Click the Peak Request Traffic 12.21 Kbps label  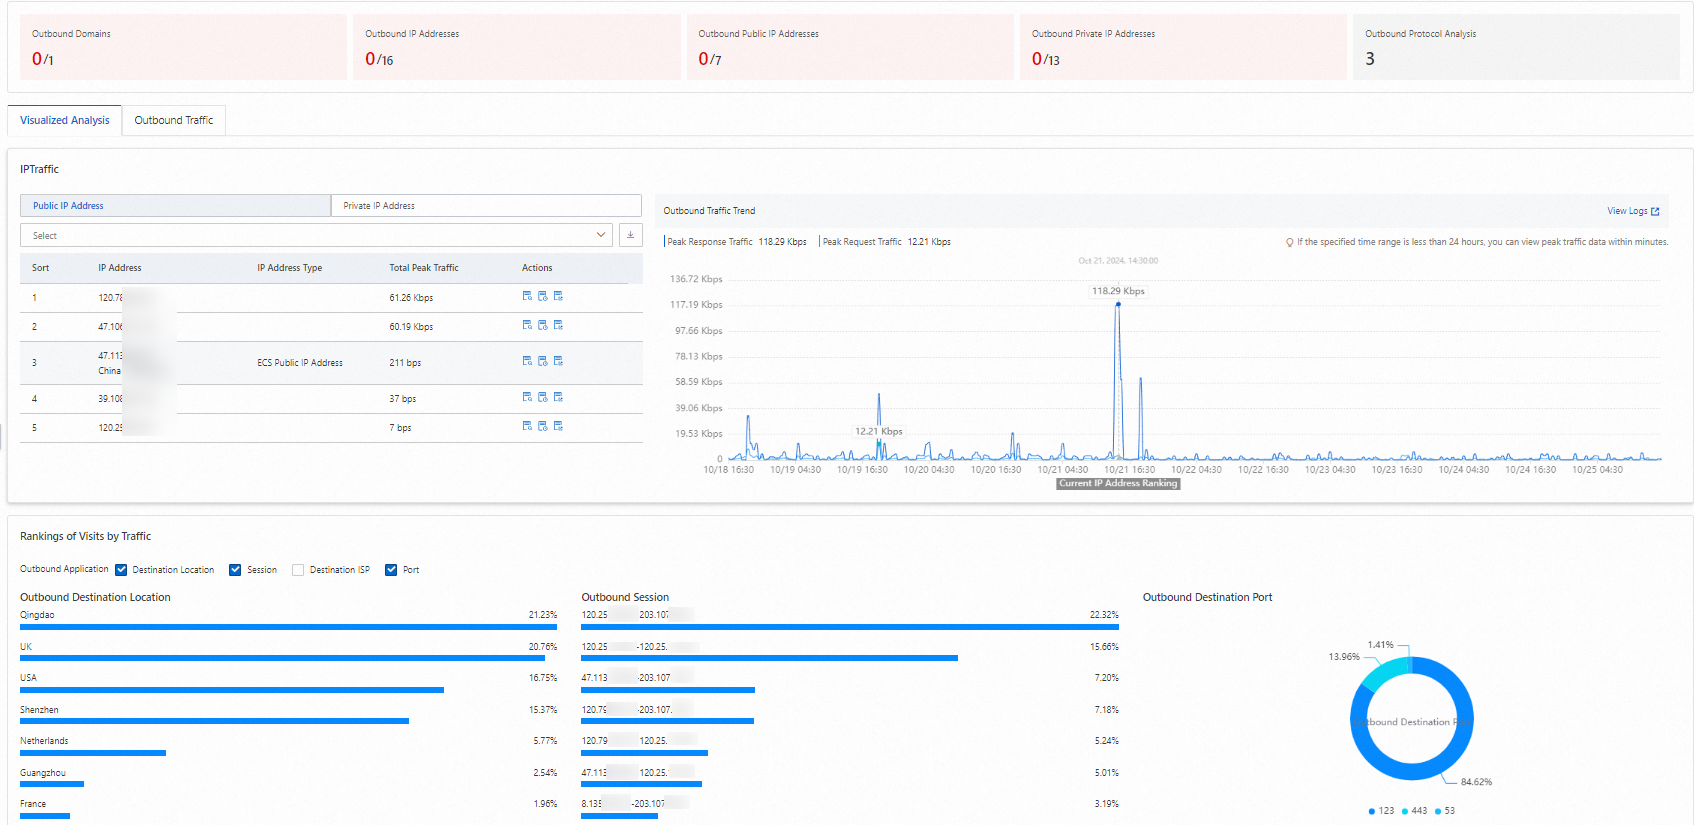click(x=886, y=242)
